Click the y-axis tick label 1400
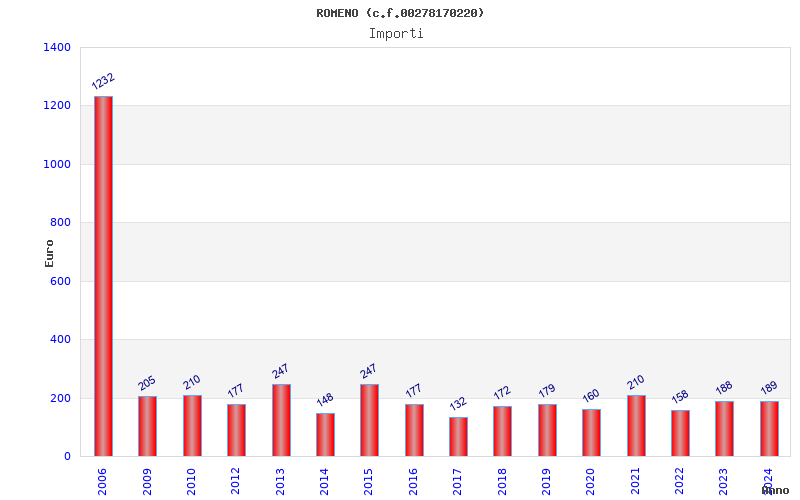The height and width of the screenshot is (500, 800). (57, 47)
